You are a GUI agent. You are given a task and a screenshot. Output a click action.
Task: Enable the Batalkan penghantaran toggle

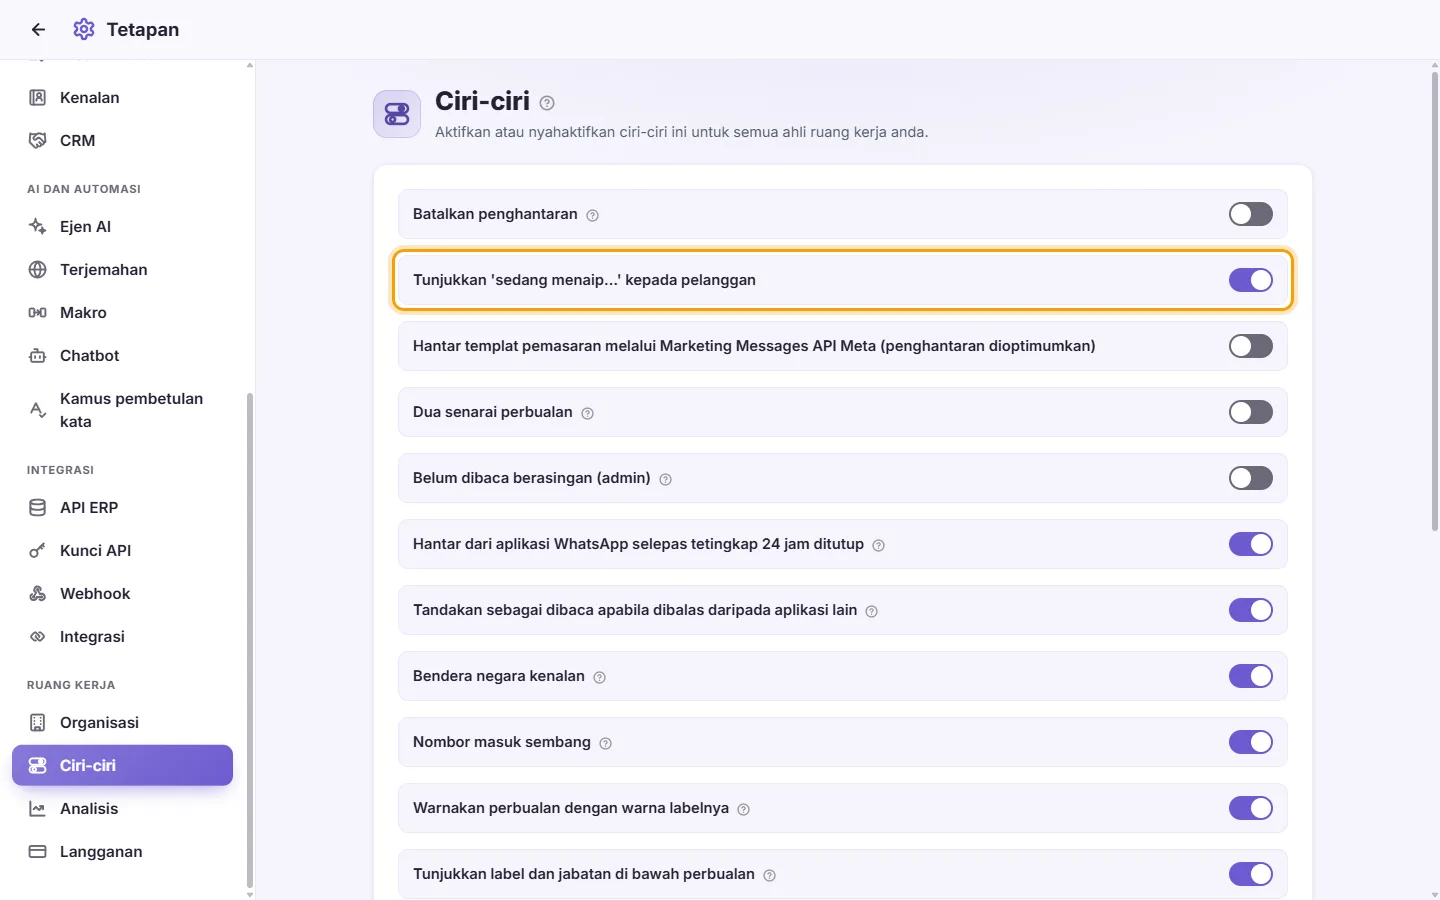tap(1250, 214)
